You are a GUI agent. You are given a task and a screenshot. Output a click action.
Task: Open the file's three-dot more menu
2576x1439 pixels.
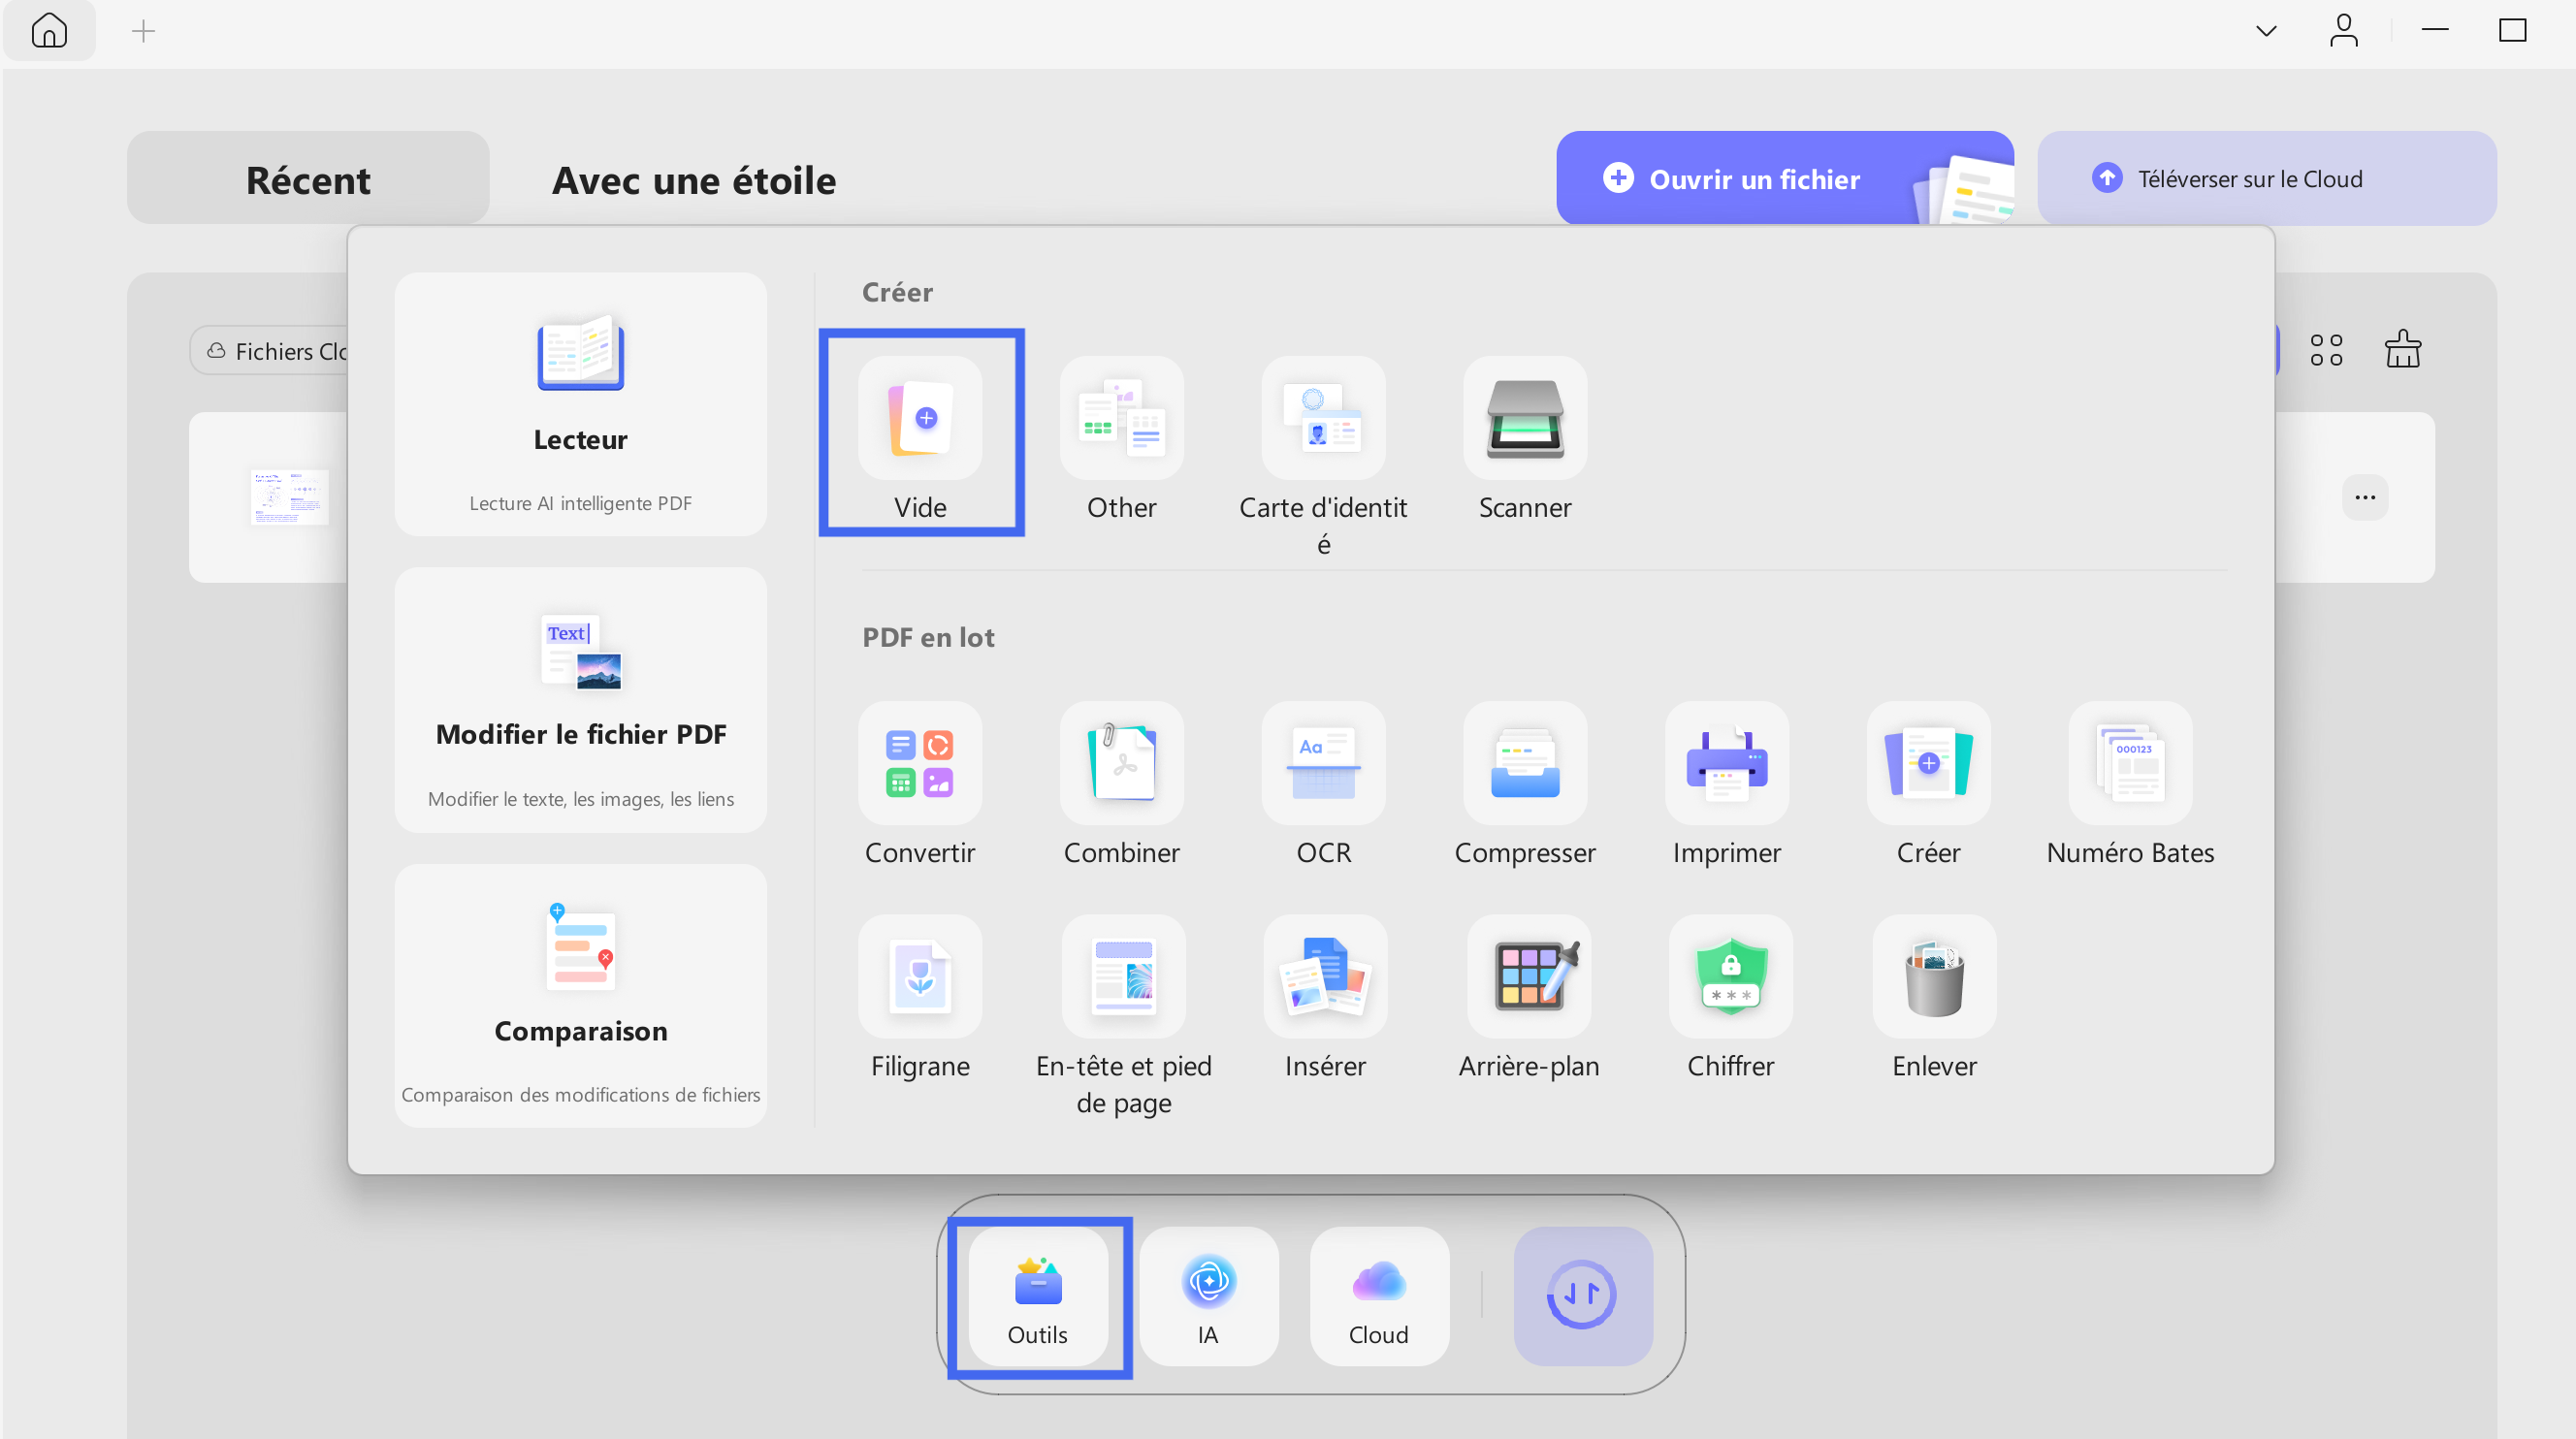(x=2364, y=497)
